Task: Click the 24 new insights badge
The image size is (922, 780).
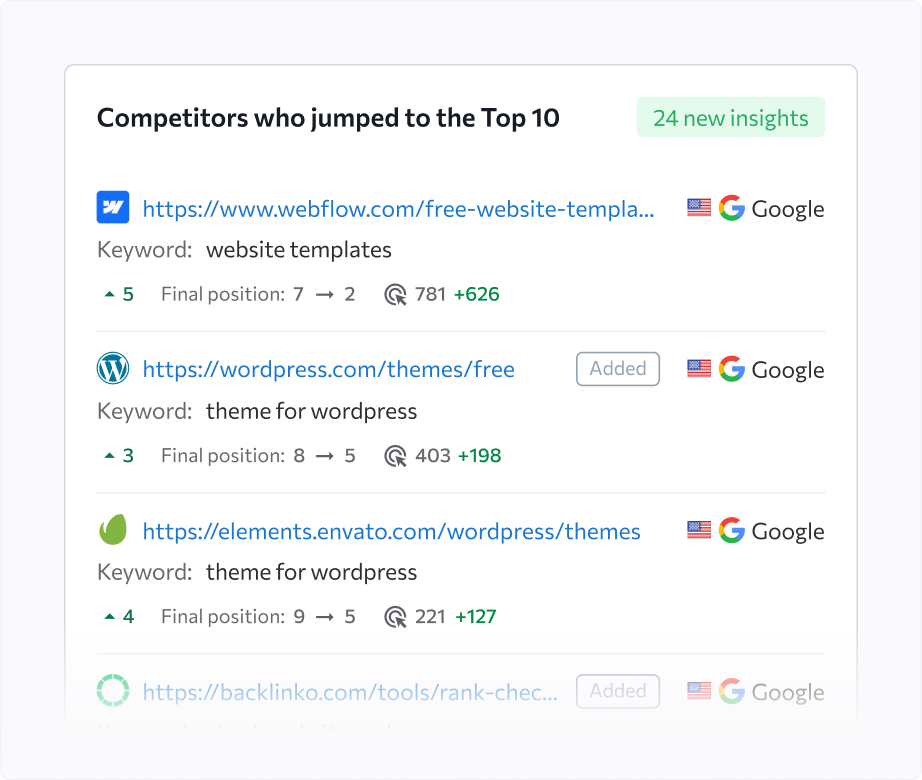Action: point(731,118)
